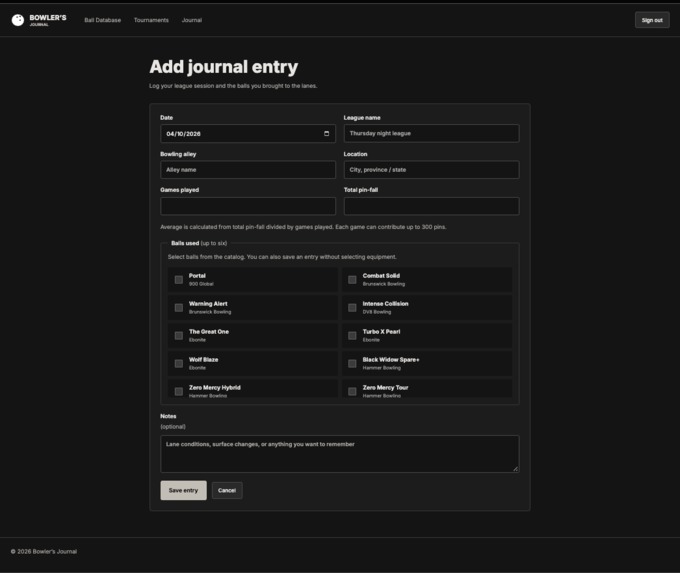680x573 pixels.
Task: Click the Sign out button
Action: (x=652, y=20)
